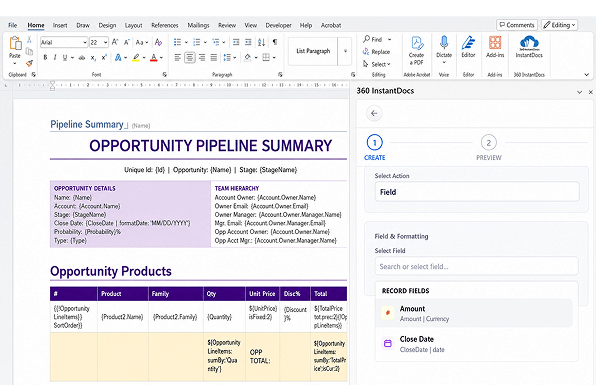Toggle center alignment
The width and height of the screenshot is (596, 385).
click(190, 58)
